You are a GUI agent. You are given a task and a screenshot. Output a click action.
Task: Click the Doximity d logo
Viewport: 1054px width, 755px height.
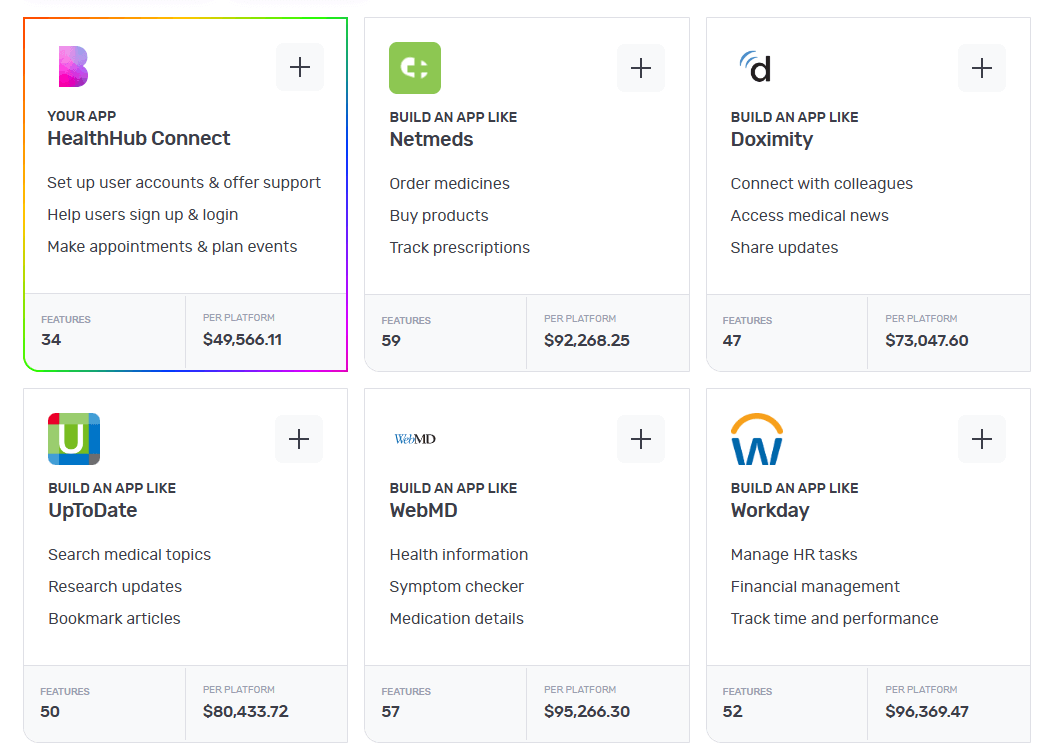pyautogui.click(x=756, y=67)
